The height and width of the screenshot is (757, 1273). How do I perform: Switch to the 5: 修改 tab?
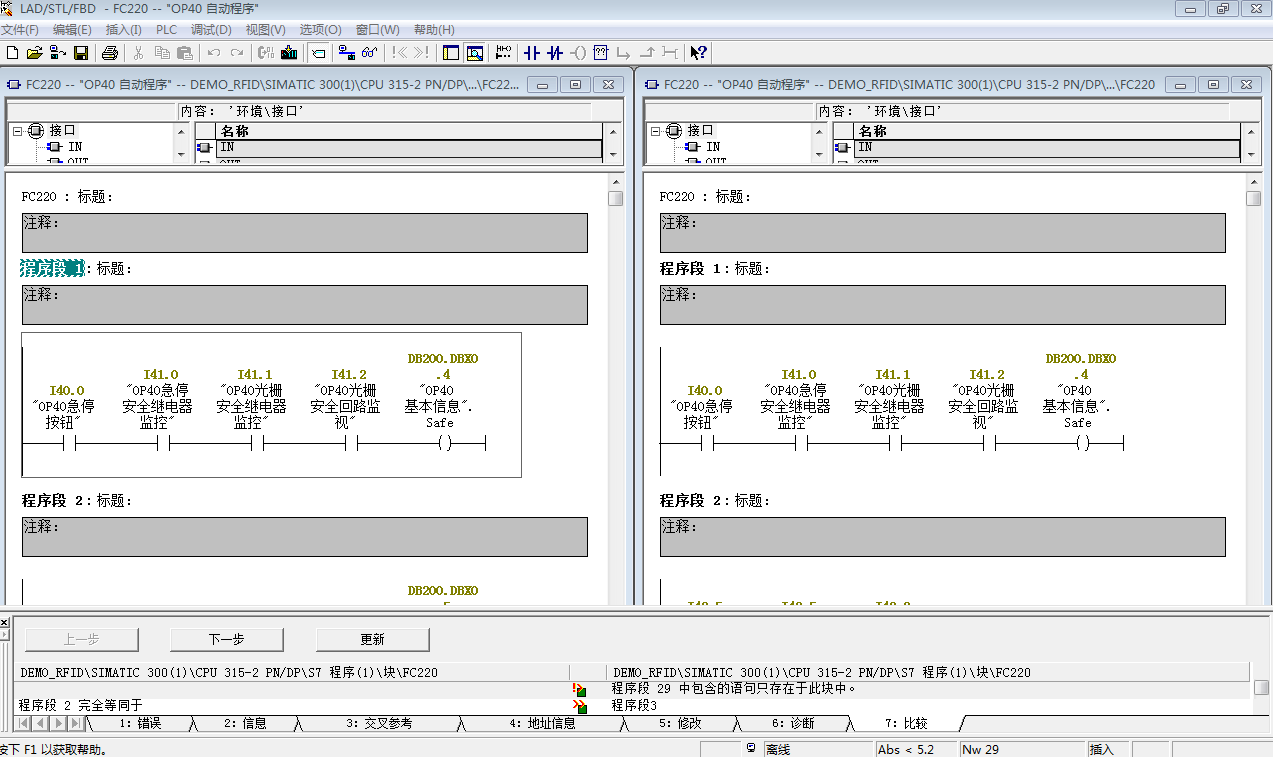pyautogui.click(x=680, y=723)
